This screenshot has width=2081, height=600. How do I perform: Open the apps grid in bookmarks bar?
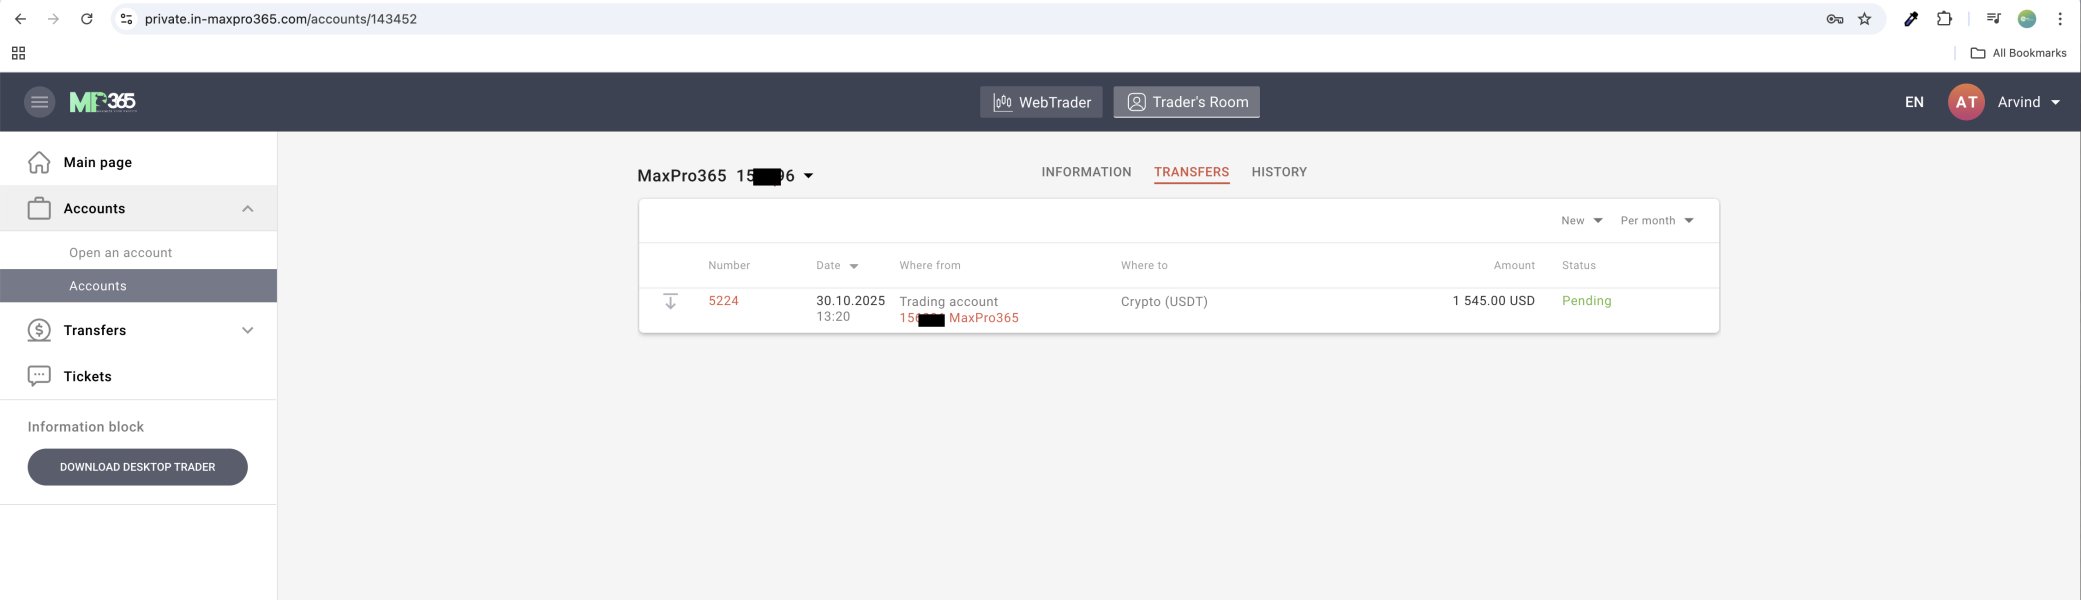tap(18, 53)
